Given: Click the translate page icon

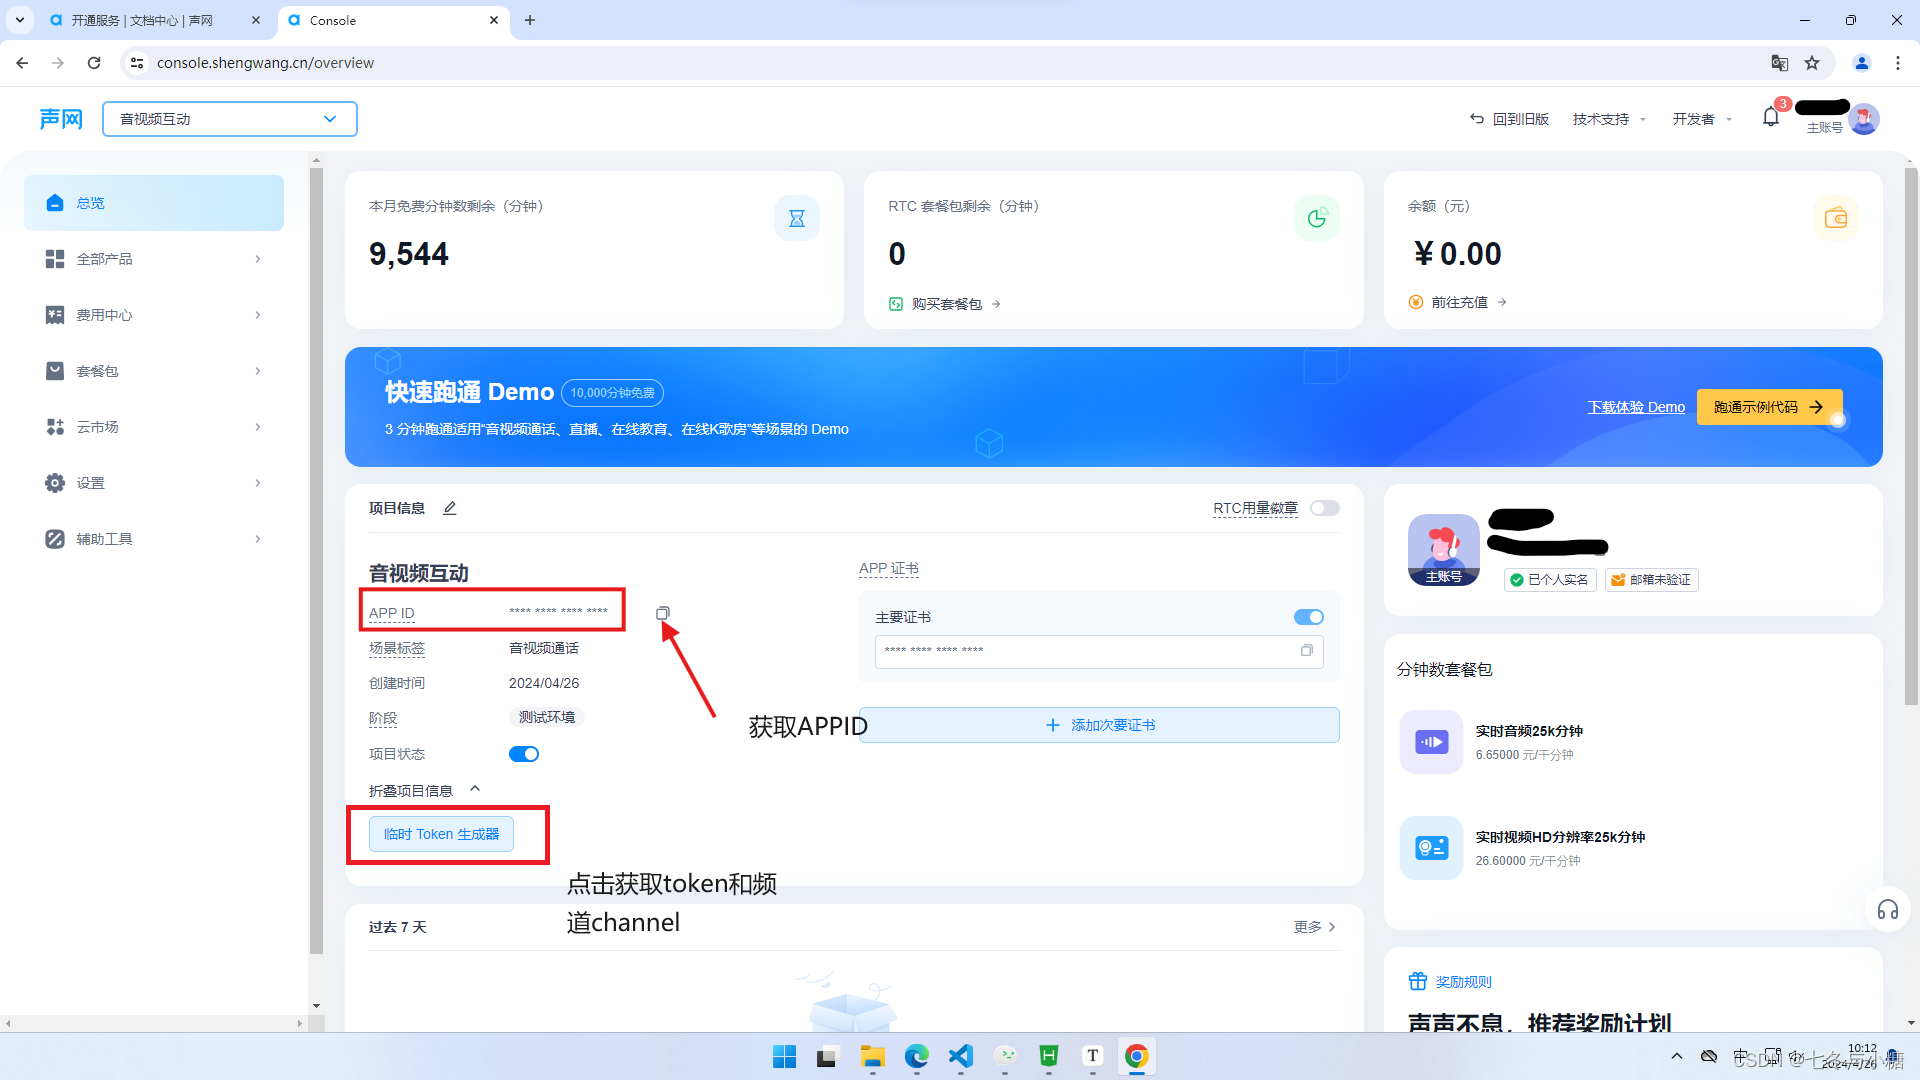Looking at the screenshot, I should 1779,63.
